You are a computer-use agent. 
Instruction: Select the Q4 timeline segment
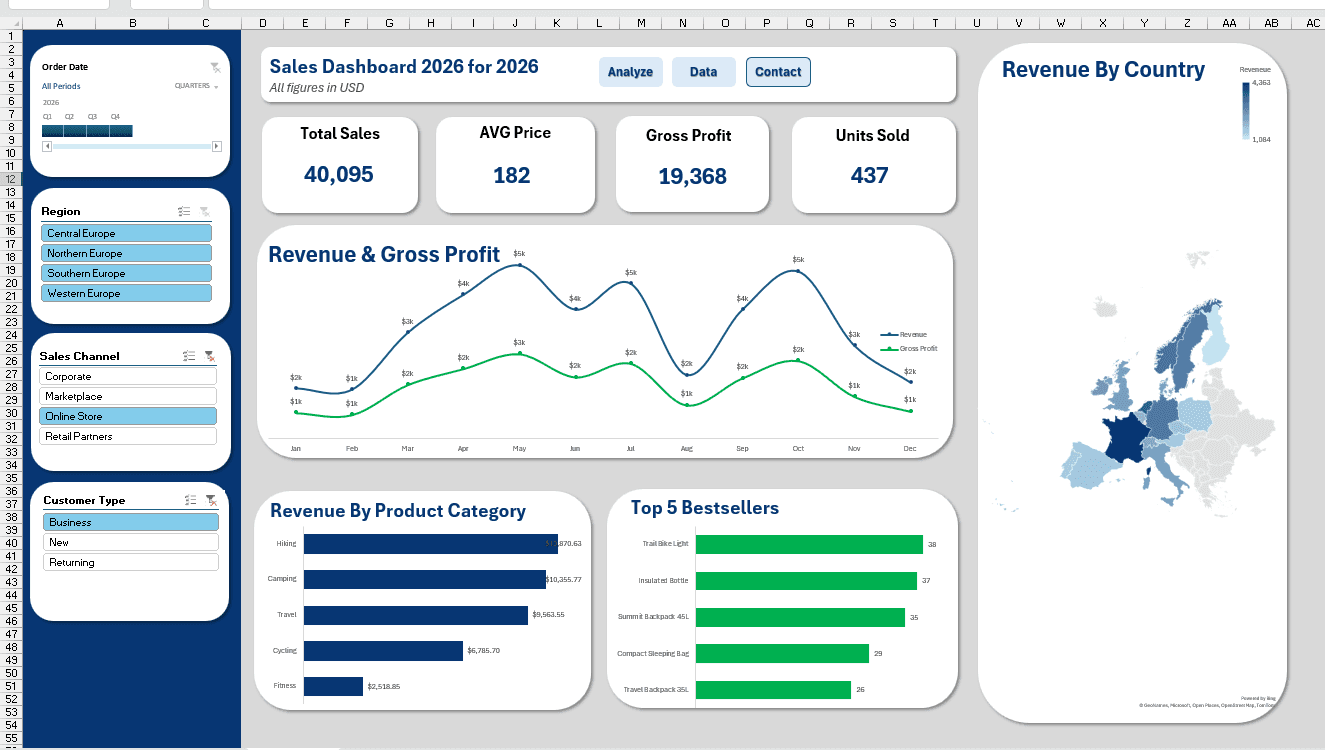point(121,131)
